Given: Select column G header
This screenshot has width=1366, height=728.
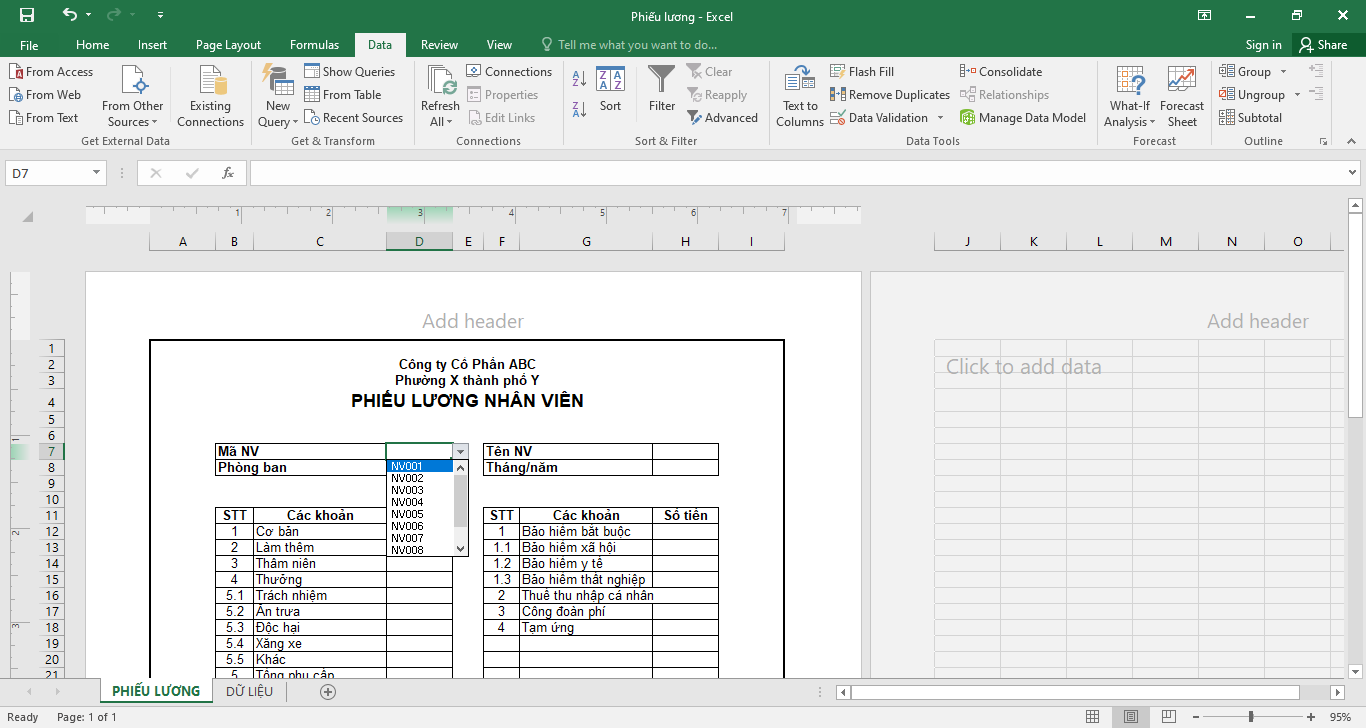Looking at the screenshot, I should pos(586,241).
